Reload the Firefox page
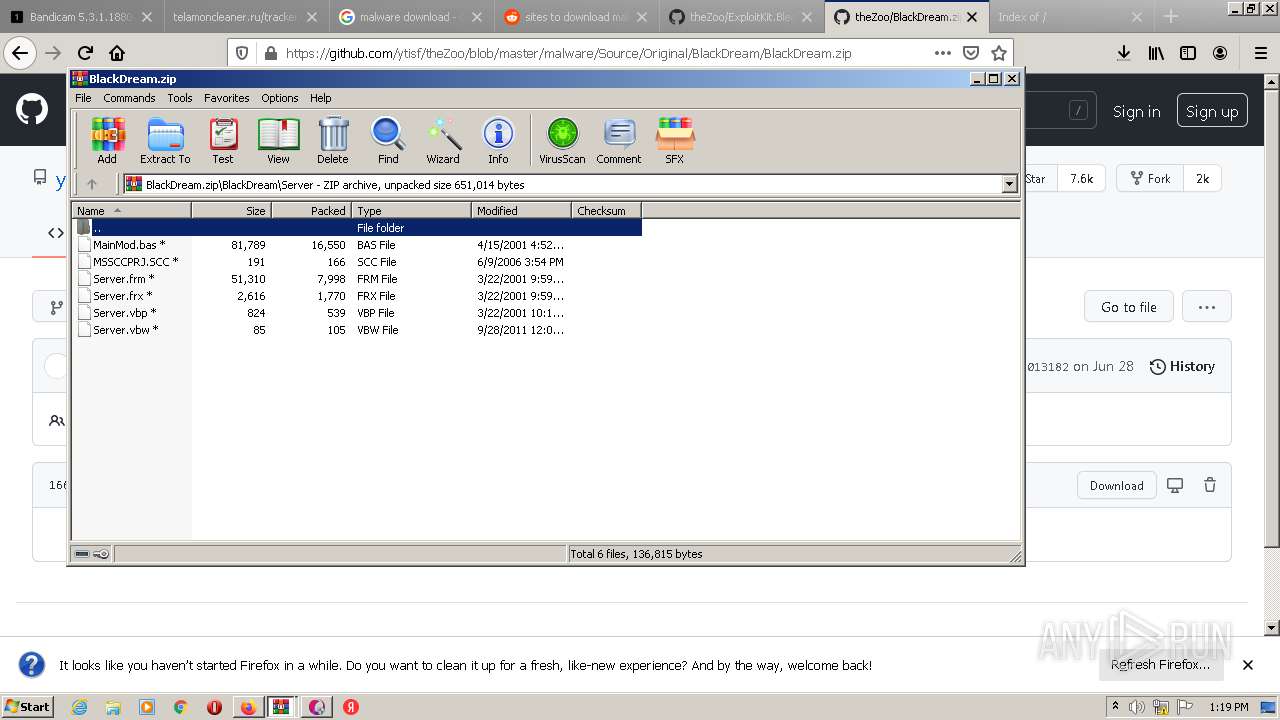The image size is (1280, 720). click(x=85, y=53)
